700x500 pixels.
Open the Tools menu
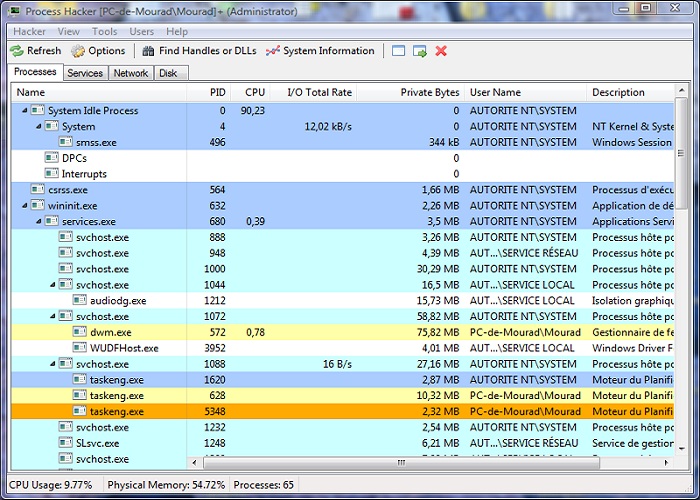pyautogui.click(x=104, y=32)
